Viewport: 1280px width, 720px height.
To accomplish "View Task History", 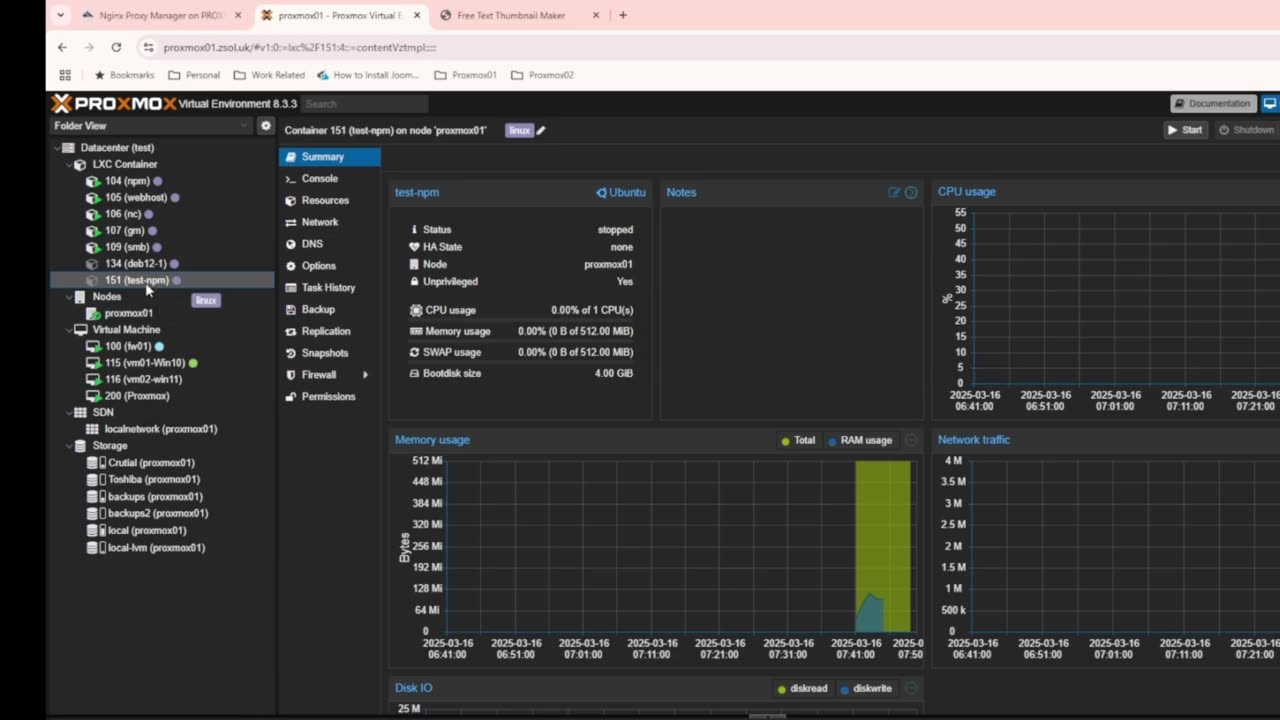I will [x=329, y=288].
